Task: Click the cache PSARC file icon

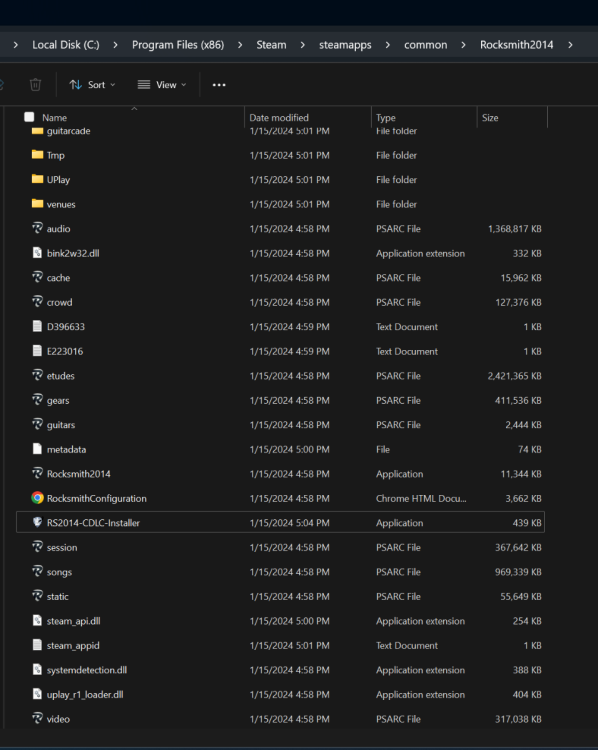Action: pyautogui.click(x=37, y=277)
